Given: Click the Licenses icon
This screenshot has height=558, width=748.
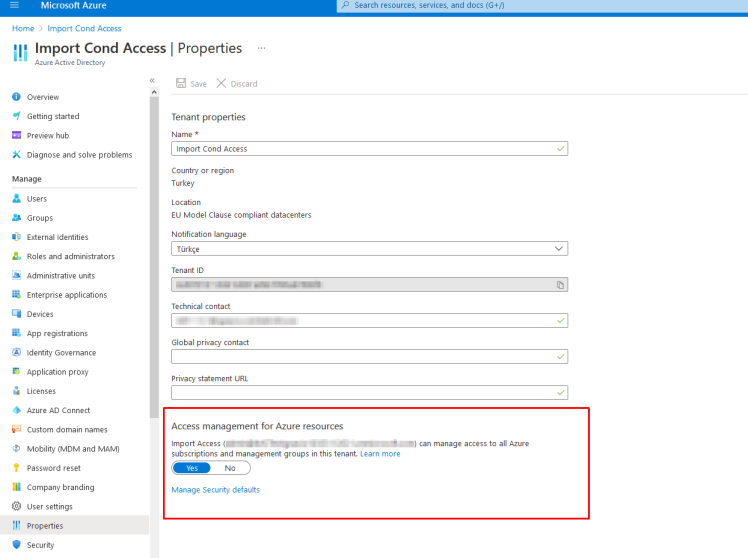Looking at the screenshot, I should point(16,391).
